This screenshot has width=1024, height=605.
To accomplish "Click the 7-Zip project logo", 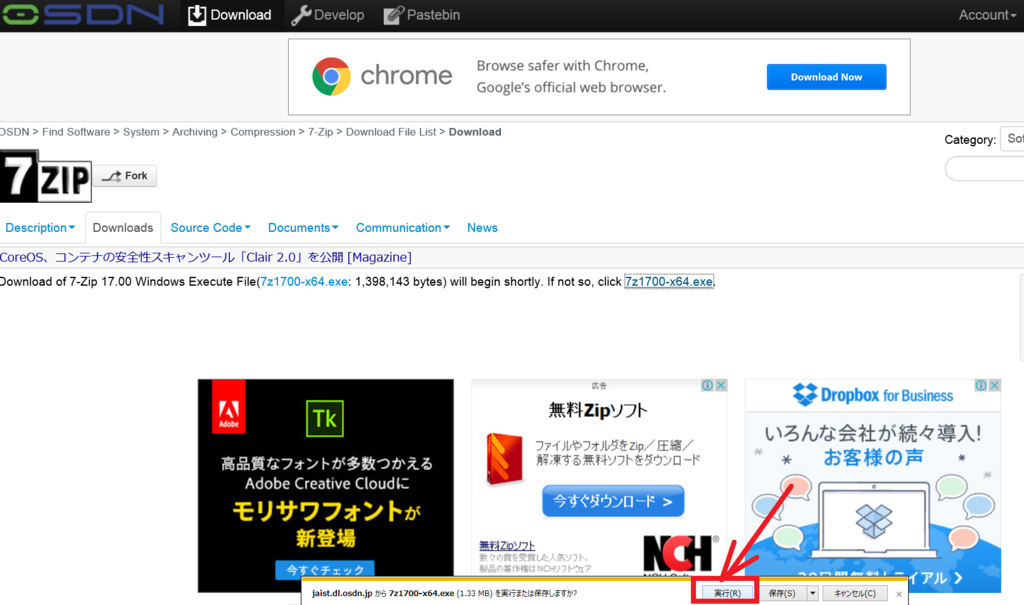I will click(46, 176).
